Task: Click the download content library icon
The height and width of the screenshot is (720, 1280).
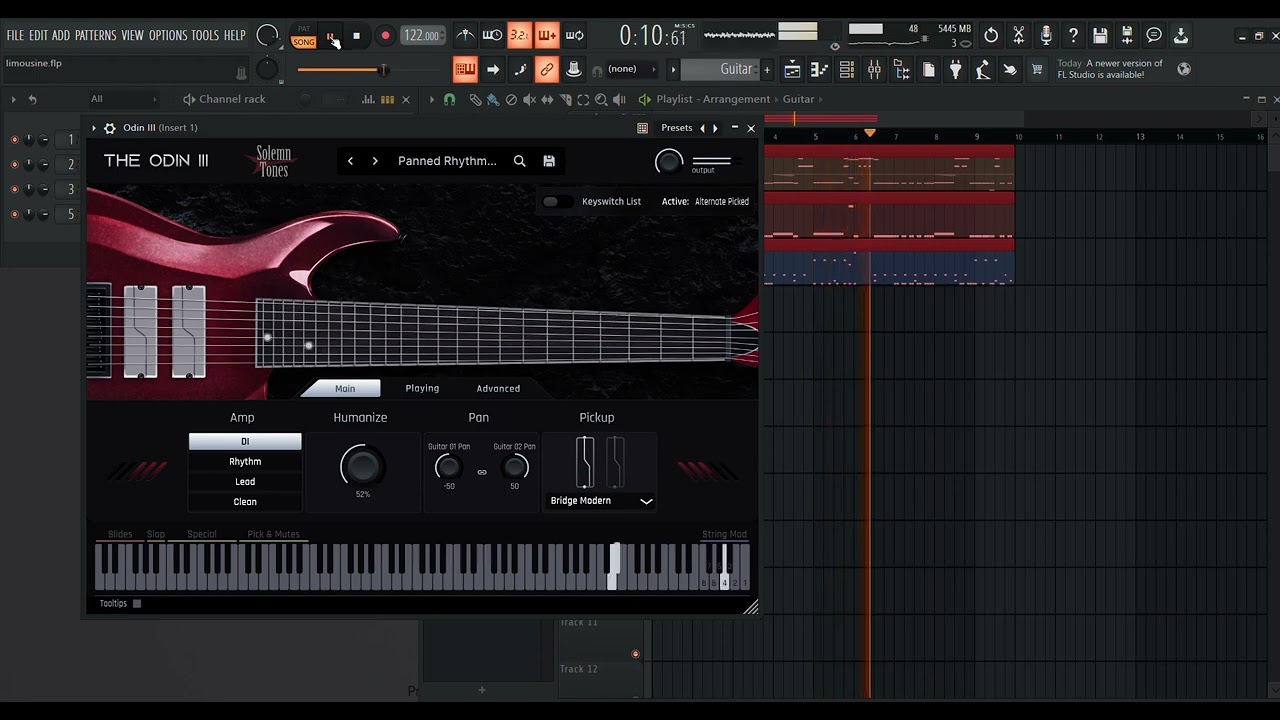Action: pyautogui.click(x=1181, y=35)
